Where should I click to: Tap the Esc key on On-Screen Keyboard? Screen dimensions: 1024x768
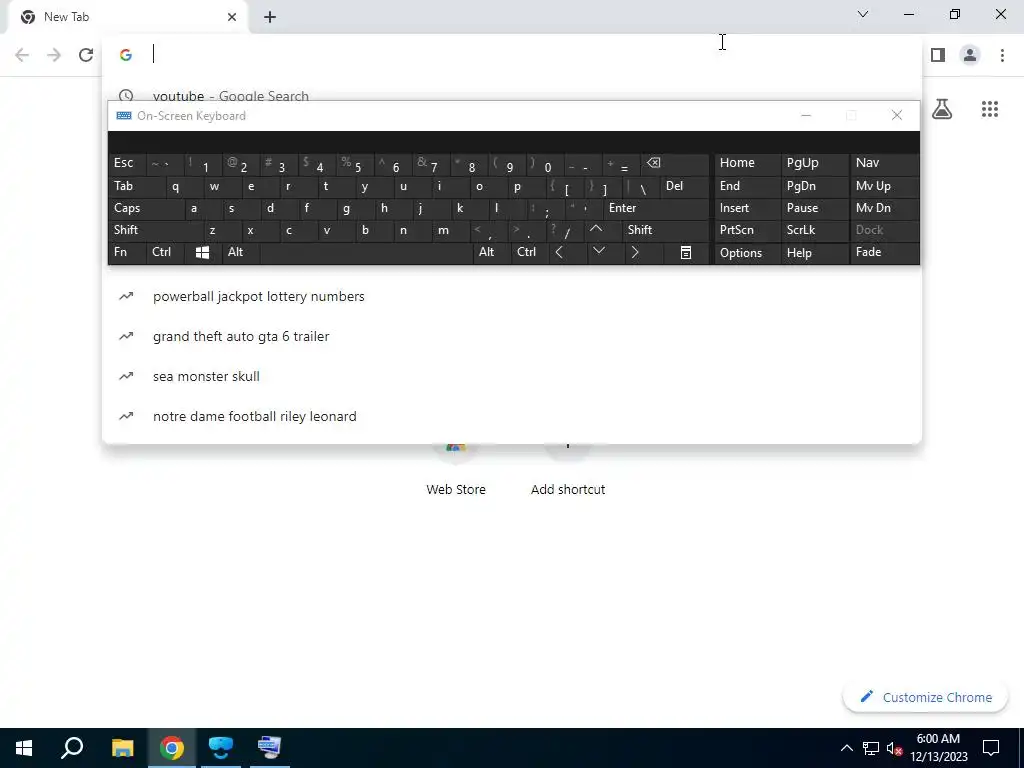click(x=127, y=163)
